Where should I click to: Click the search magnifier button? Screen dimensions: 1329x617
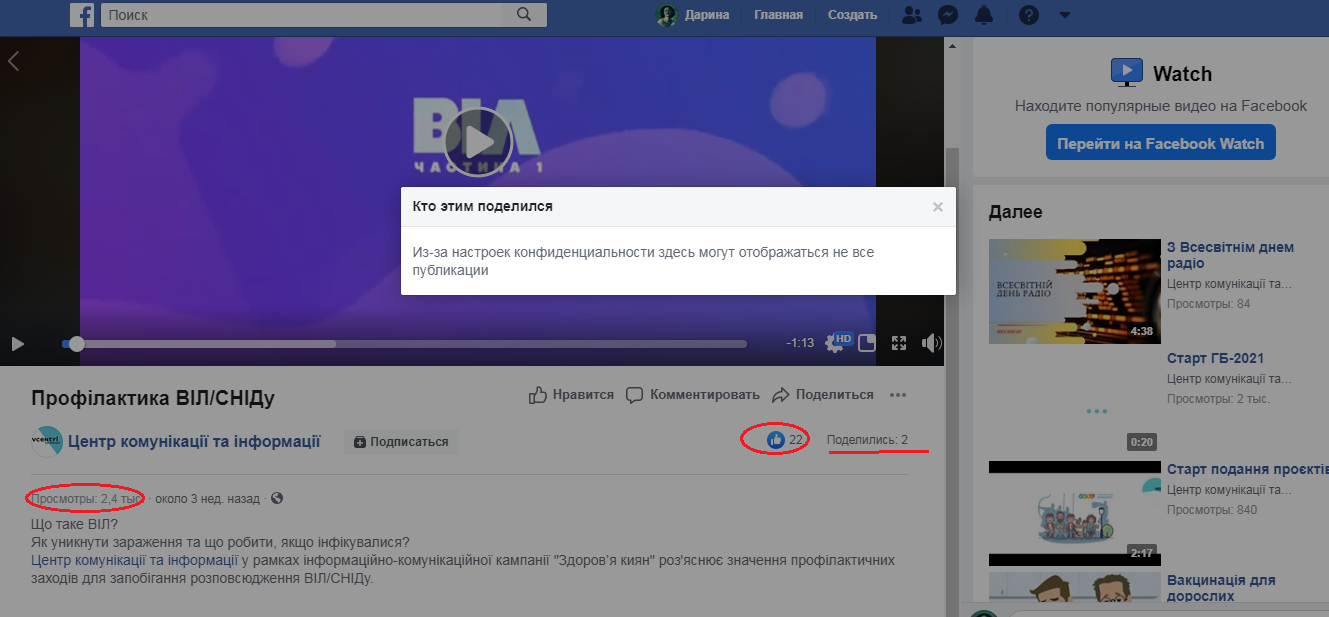(524, 15)
